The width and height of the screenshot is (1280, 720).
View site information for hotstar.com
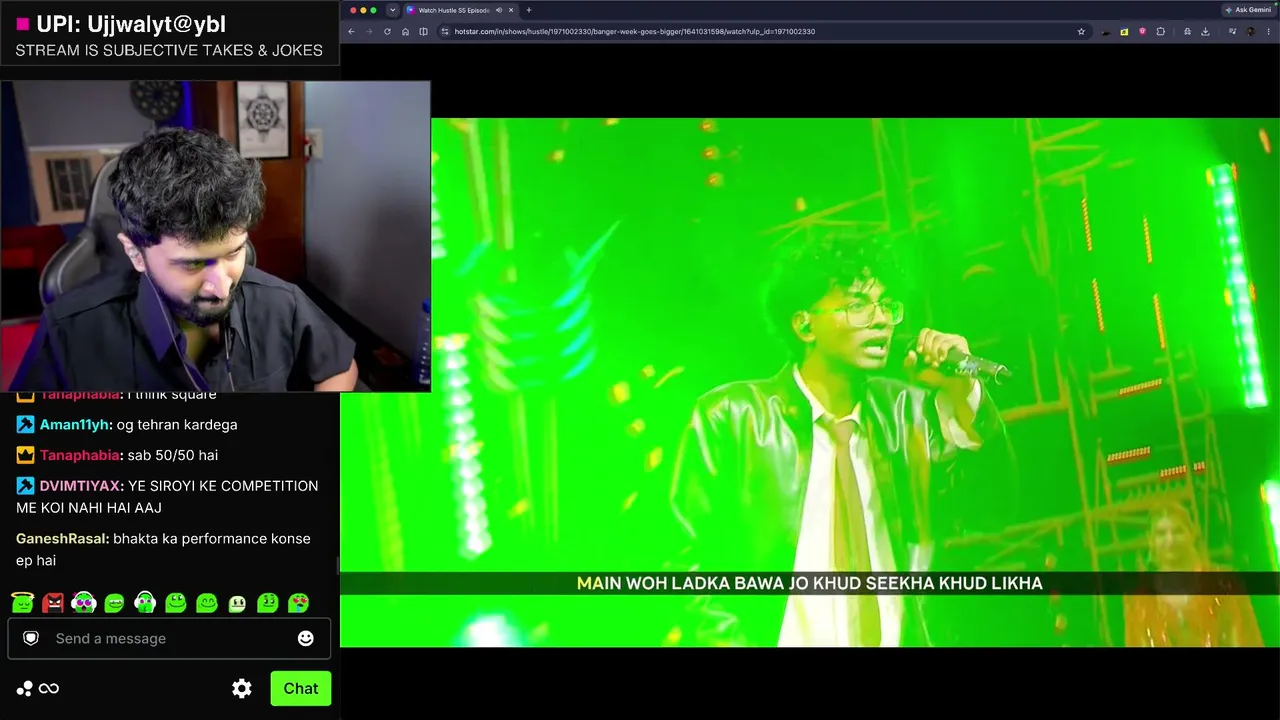pos(446,31)
